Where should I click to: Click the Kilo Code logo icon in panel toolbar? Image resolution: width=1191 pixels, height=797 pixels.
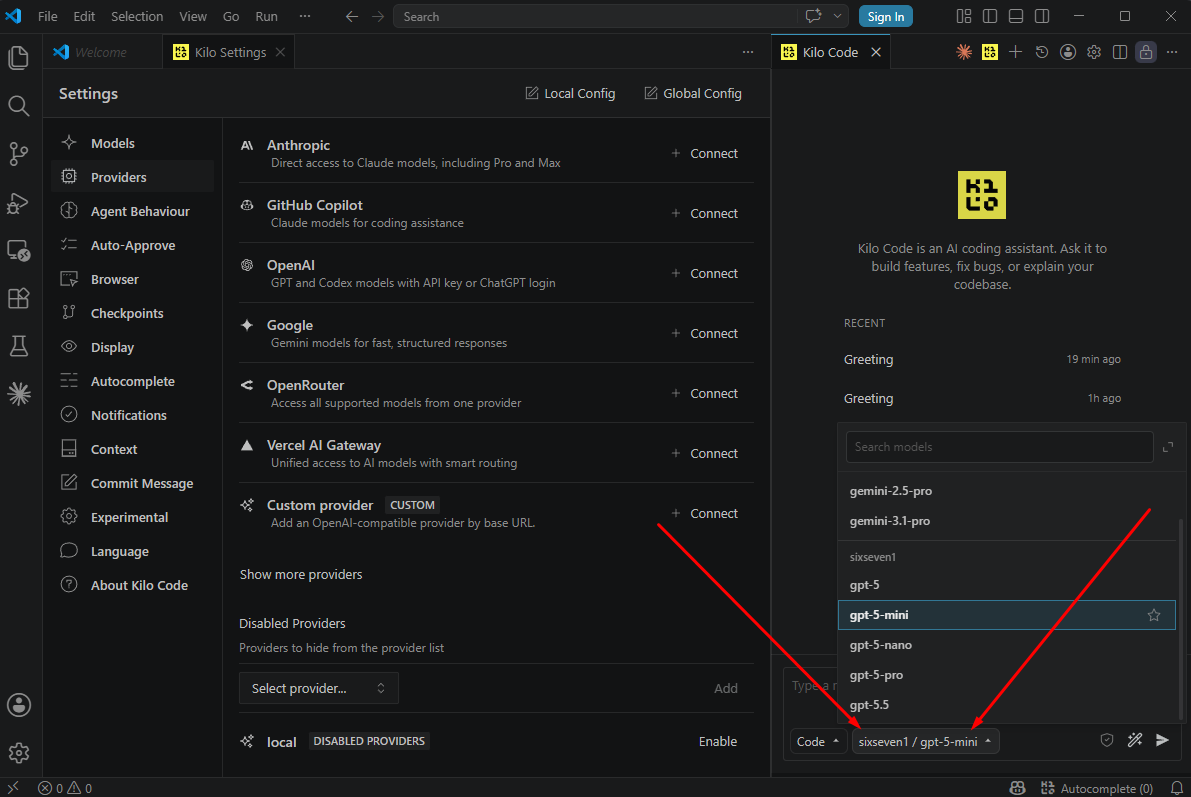pyautogui.click(x=990, y=52)
